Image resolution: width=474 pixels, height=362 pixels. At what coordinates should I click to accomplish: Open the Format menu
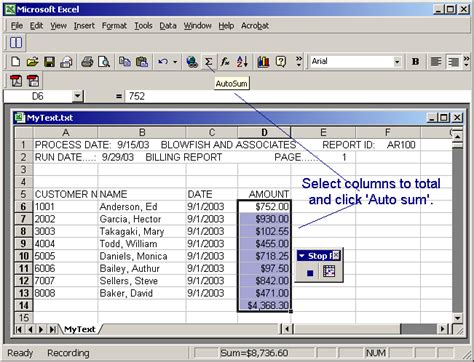point(114,26)
